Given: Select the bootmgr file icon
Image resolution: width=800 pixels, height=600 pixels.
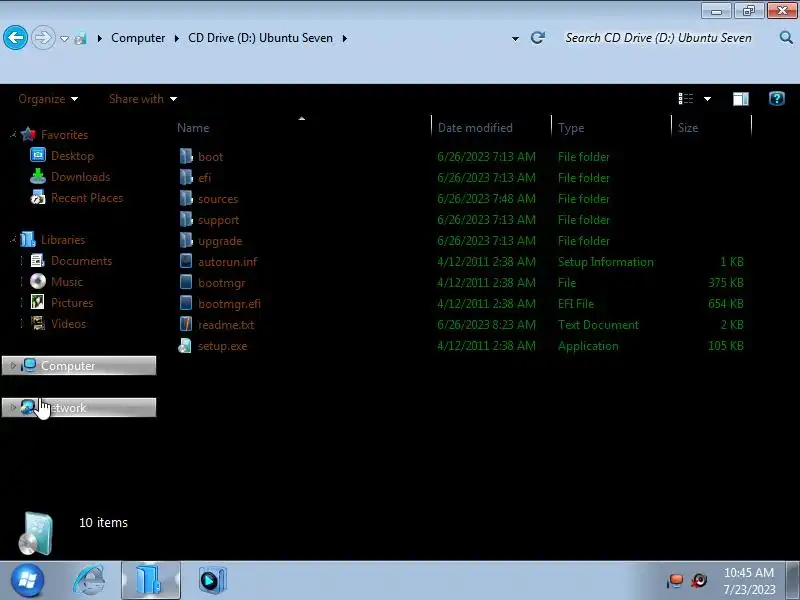Looking at the screenshot, I should (x=186, y=282).
